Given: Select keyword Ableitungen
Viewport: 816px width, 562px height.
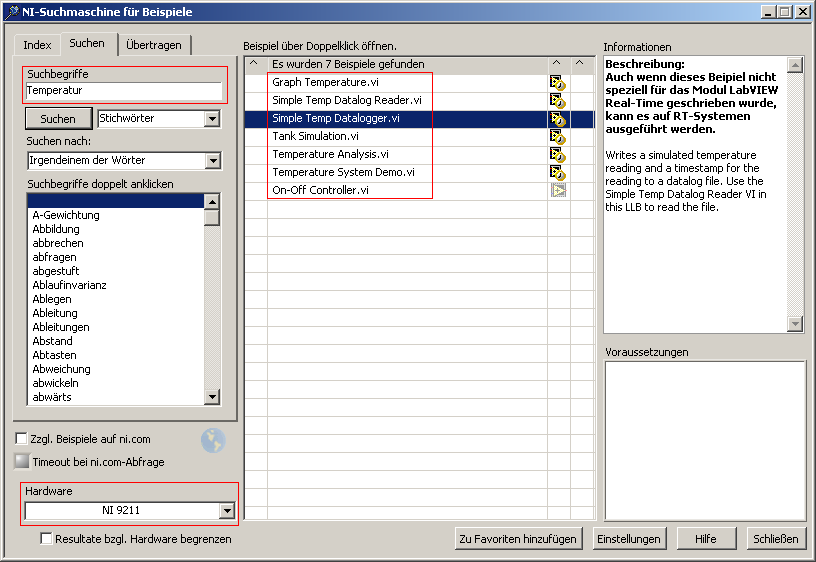Looking at the screenshot, I should click(61, 327).
